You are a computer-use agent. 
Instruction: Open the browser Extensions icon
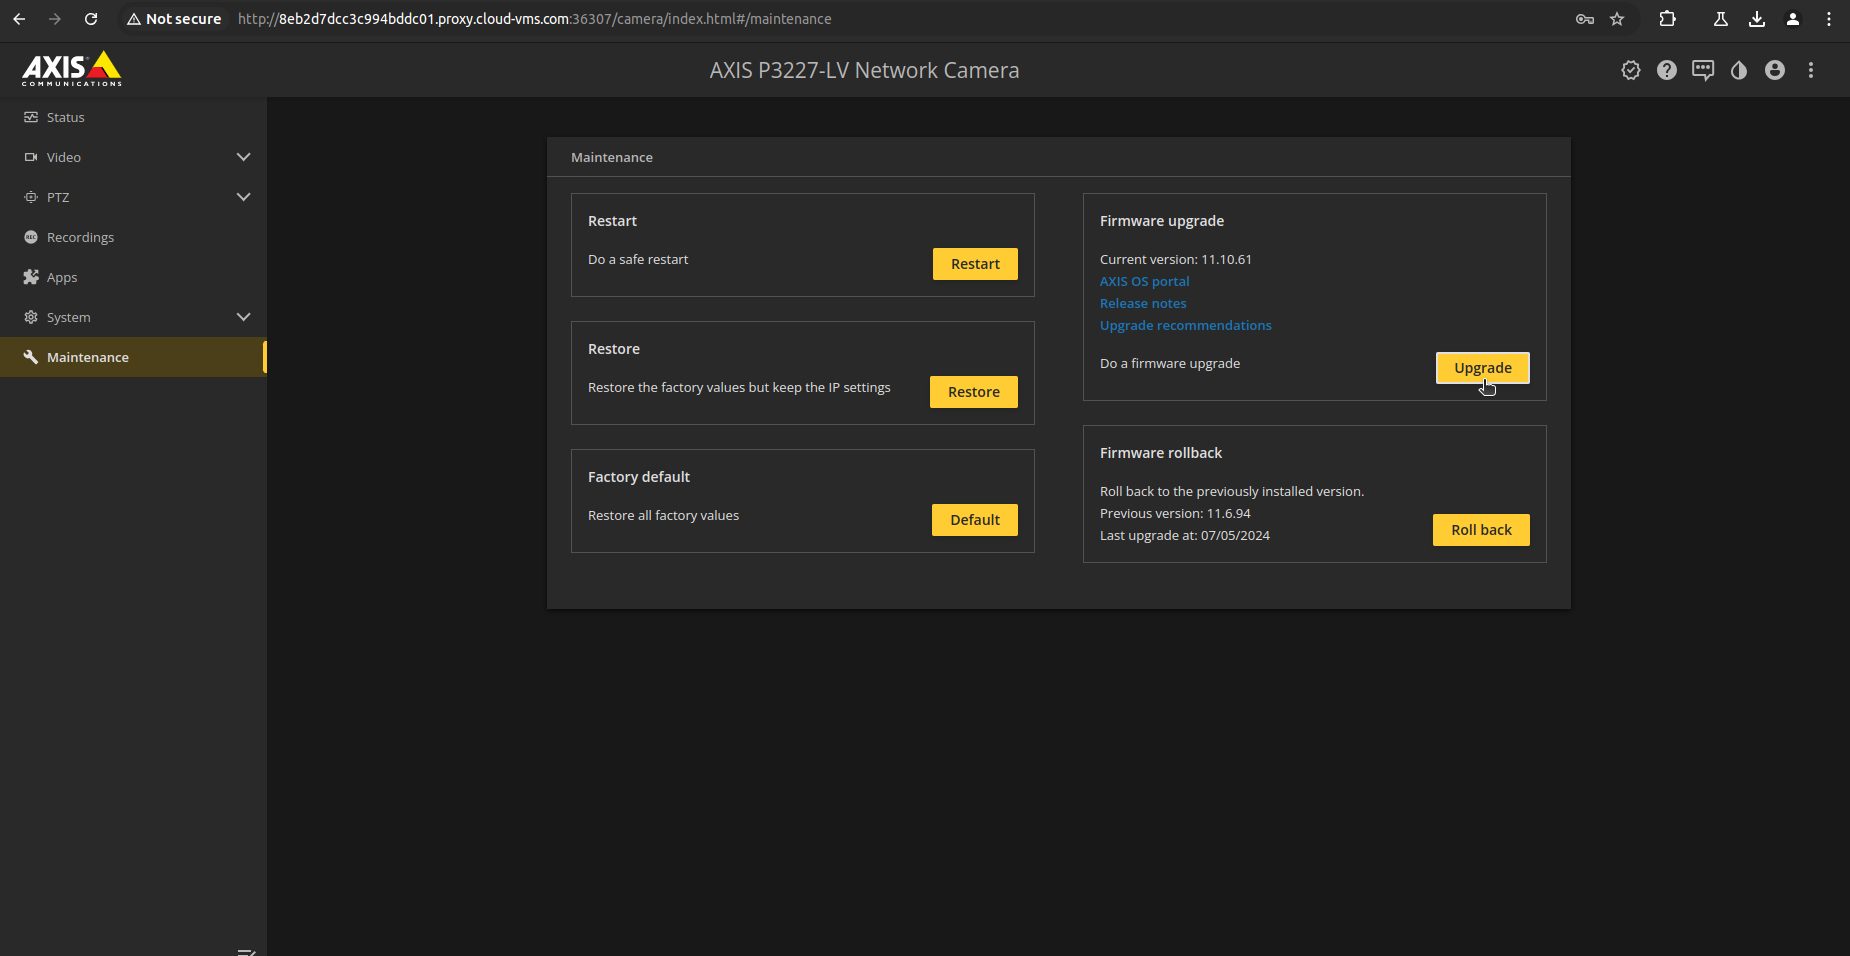click(x=1667, y=18)
